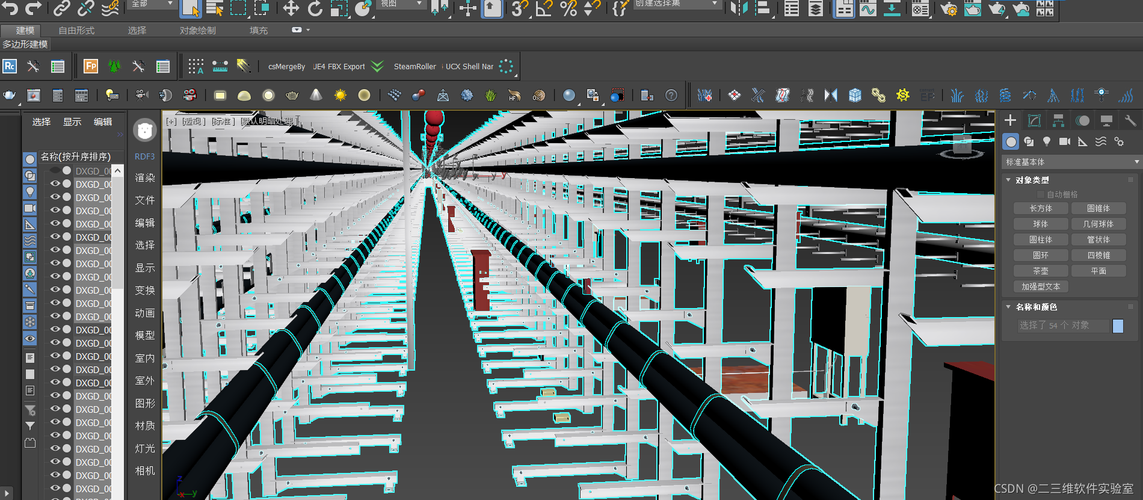Select the Lights category bulb icon
Screen dimensions: 1143x500
[x=1047, y=141]
